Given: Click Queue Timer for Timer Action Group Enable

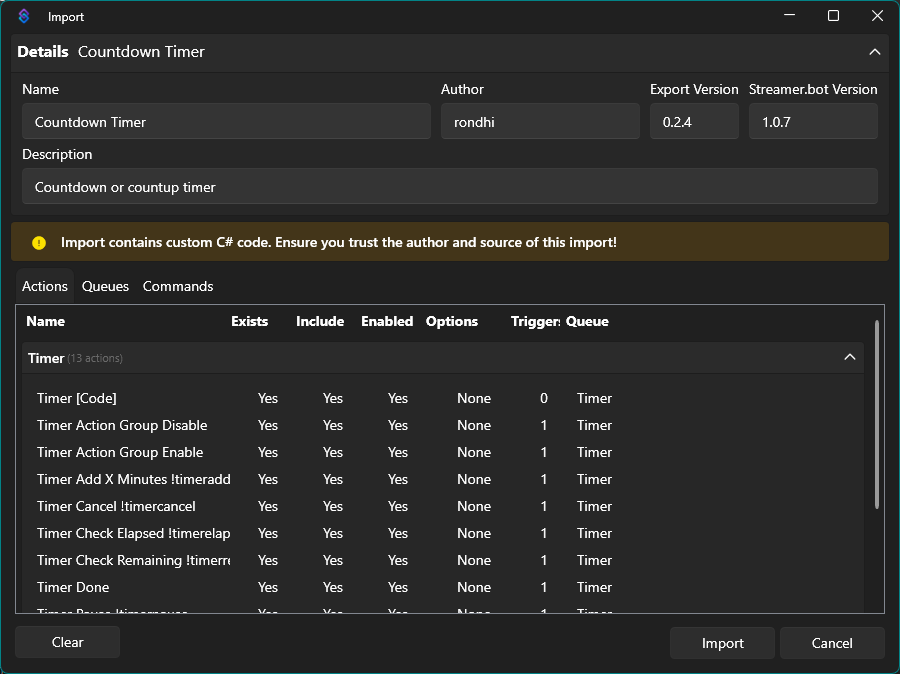Looking at the screenshot, I should pyautogui.click(x=594, y=452).
